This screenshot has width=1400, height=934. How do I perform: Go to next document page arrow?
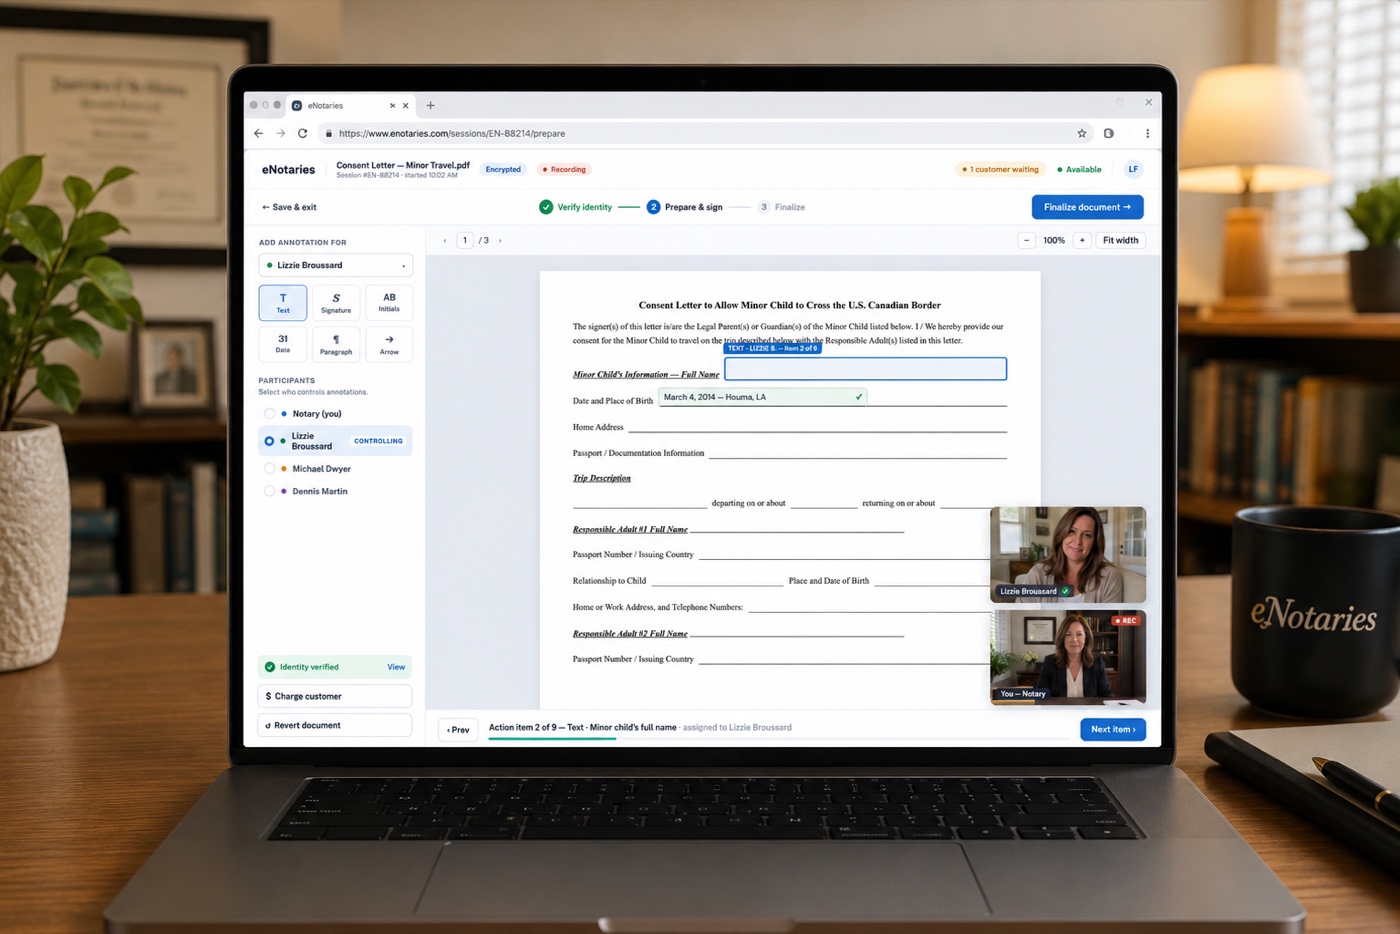pyautogui.click(x=500, y=240)
